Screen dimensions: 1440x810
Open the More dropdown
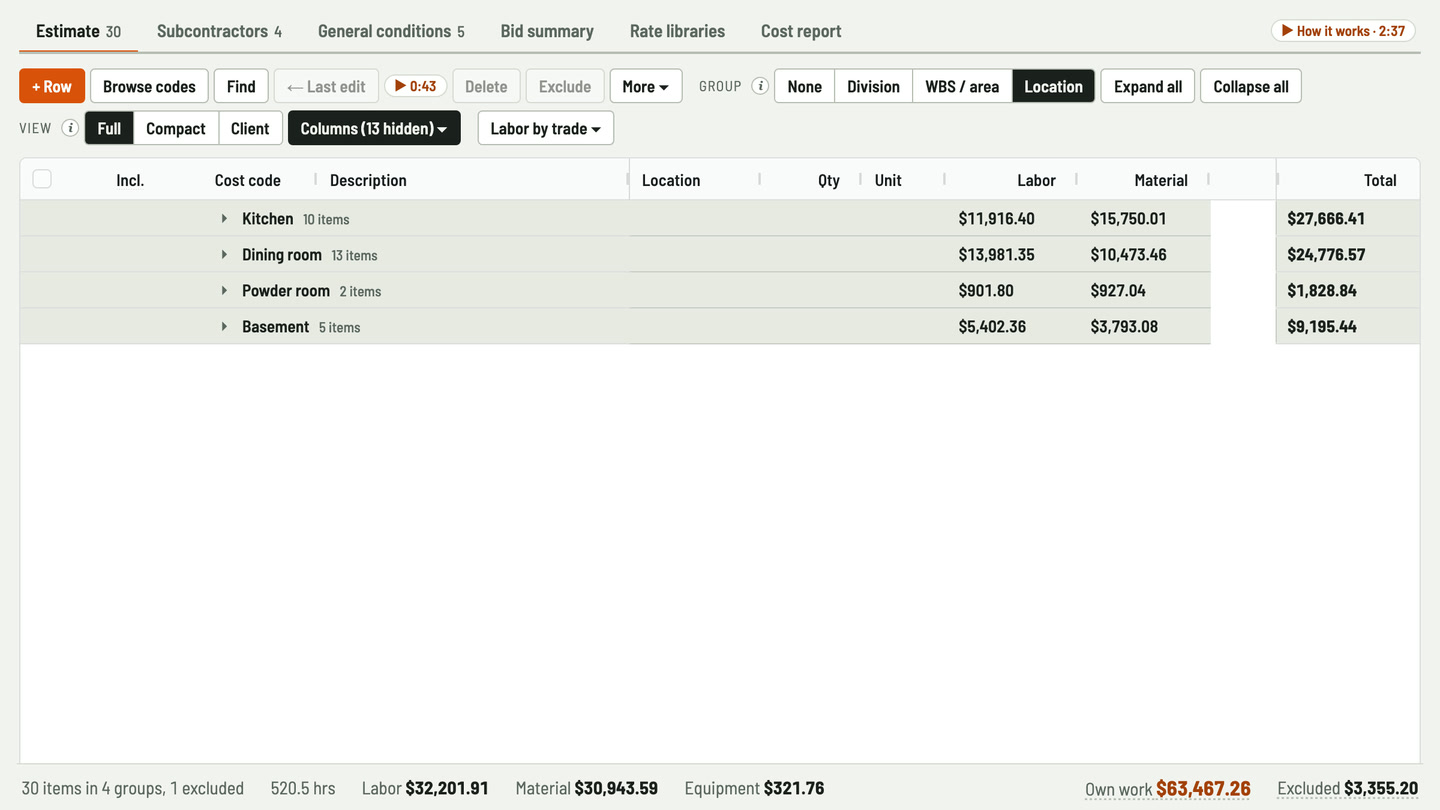tap(646, 86)
